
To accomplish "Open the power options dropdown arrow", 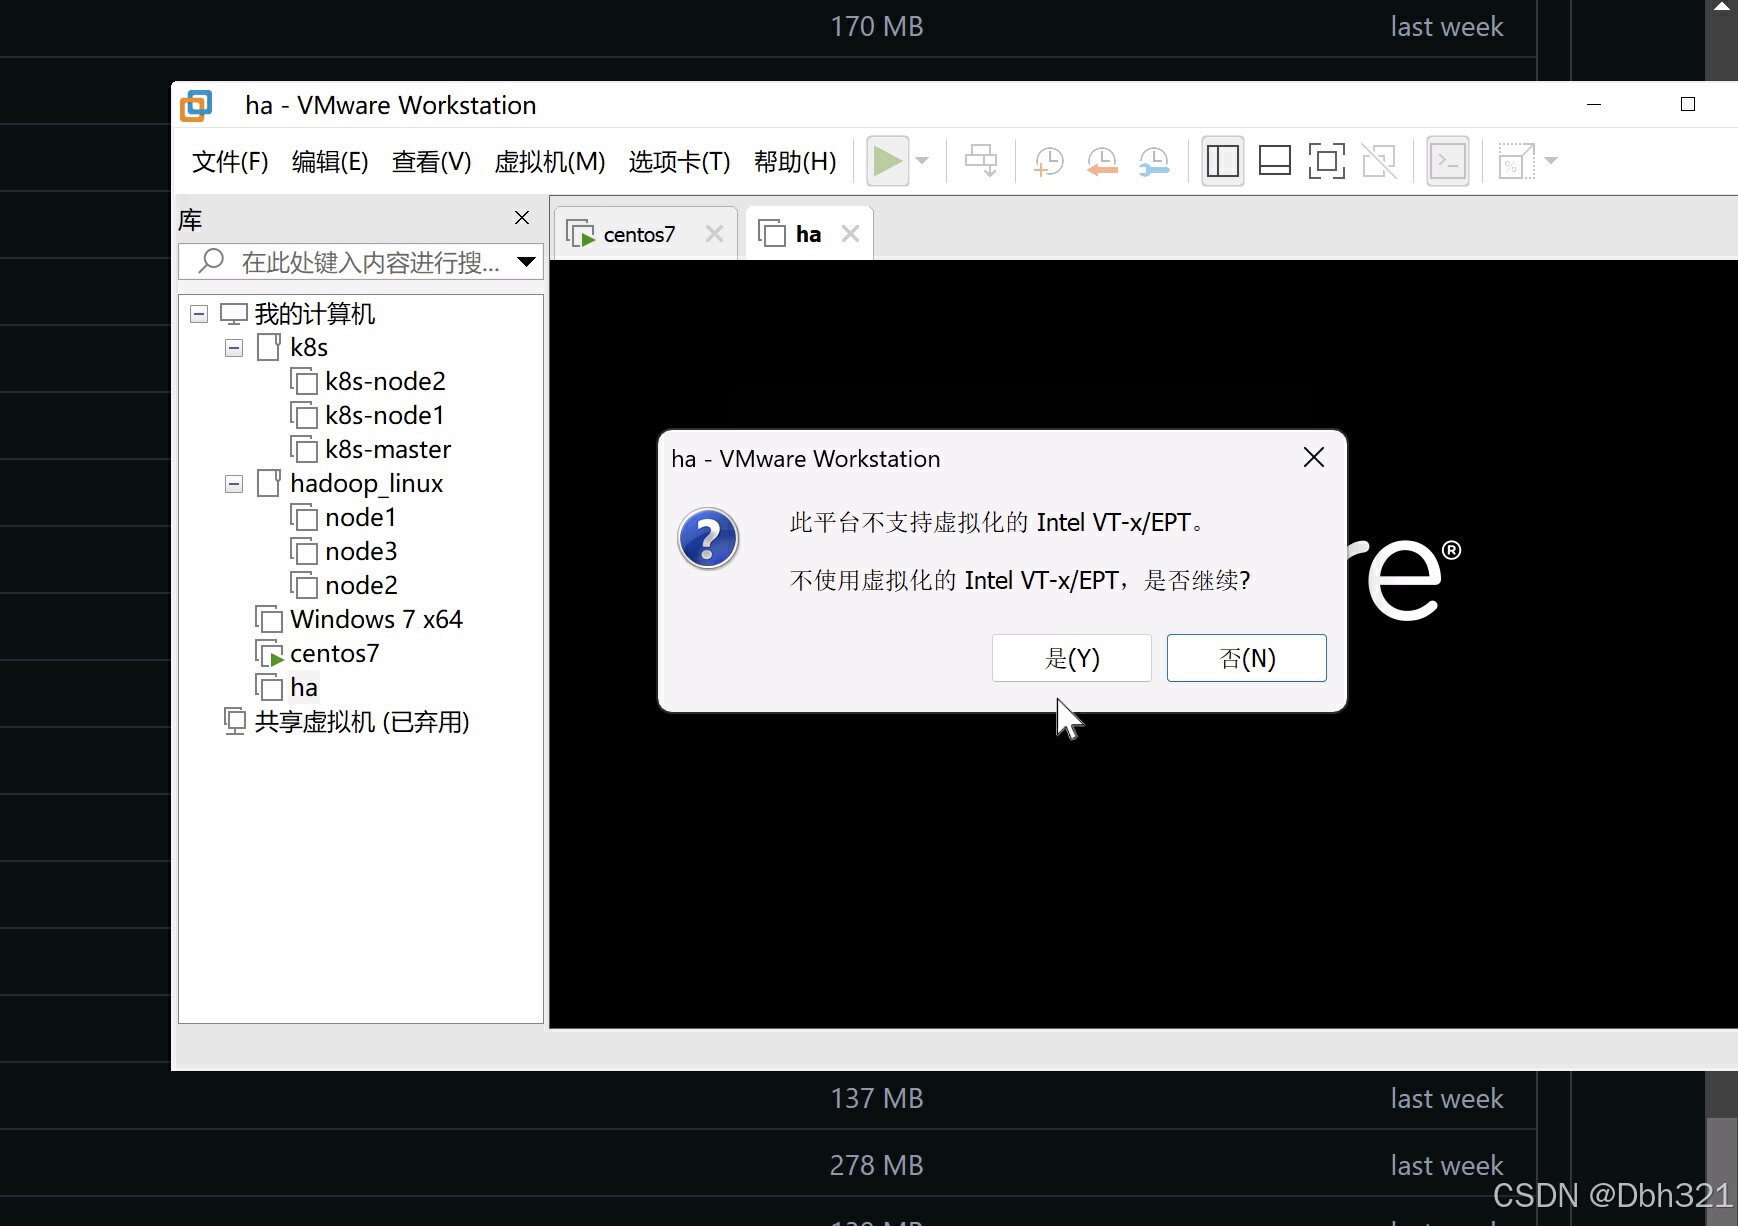I will pyautogui.click(x=923, y=161).
